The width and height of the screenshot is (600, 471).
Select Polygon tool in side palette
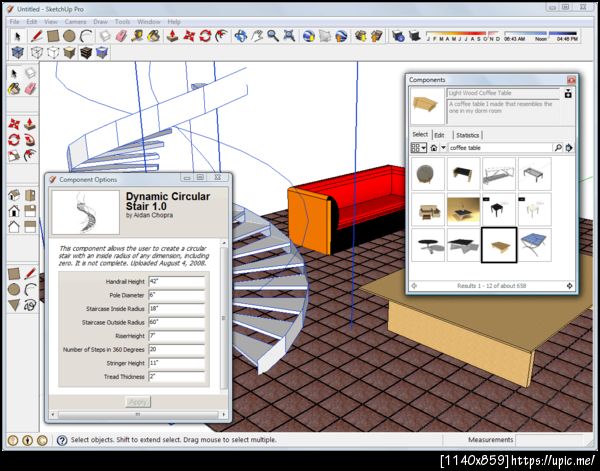click(14, 305)
